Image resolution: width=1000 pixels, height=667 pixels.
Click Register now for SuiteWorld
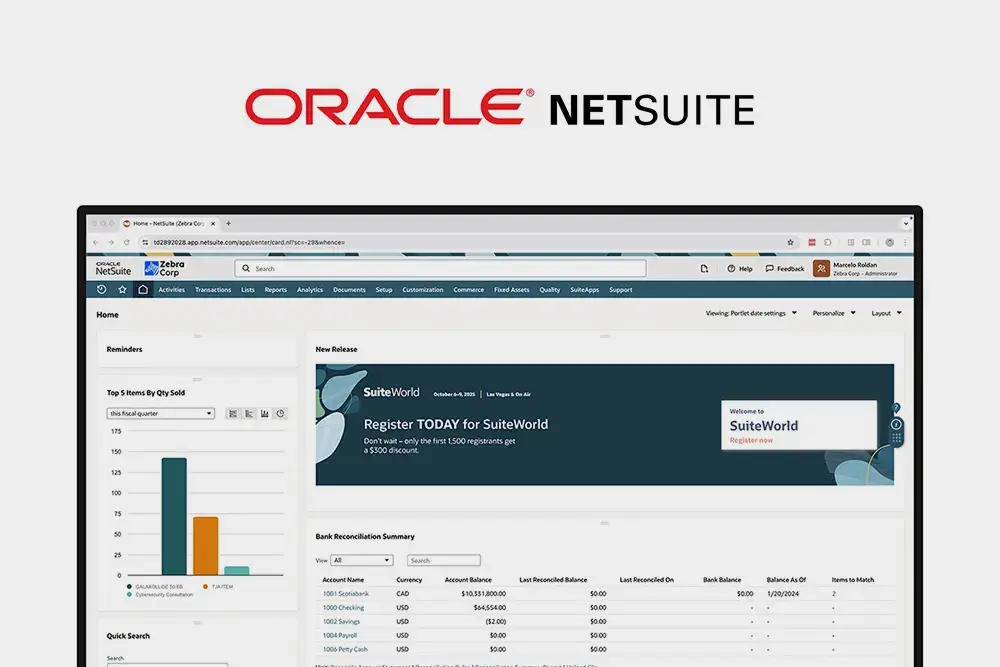click(751, 440)
